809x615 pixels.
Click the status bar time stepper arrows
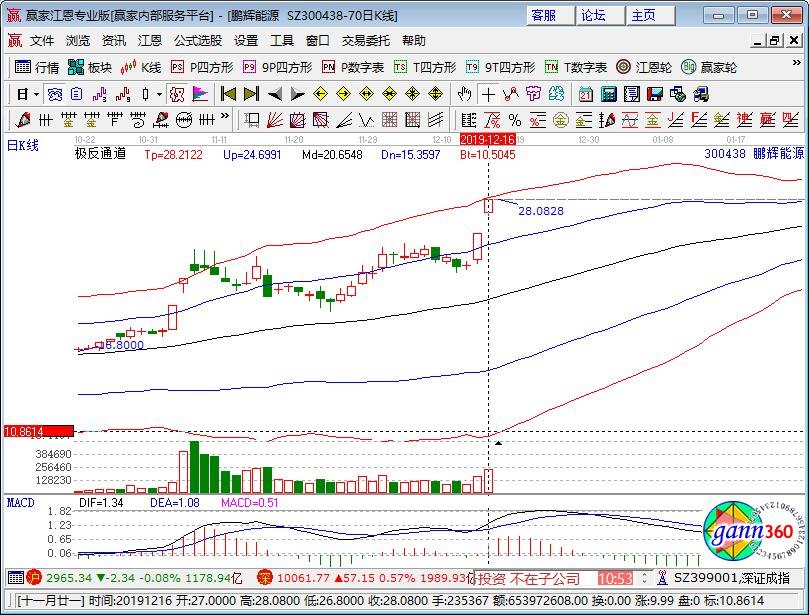(644, 578)
